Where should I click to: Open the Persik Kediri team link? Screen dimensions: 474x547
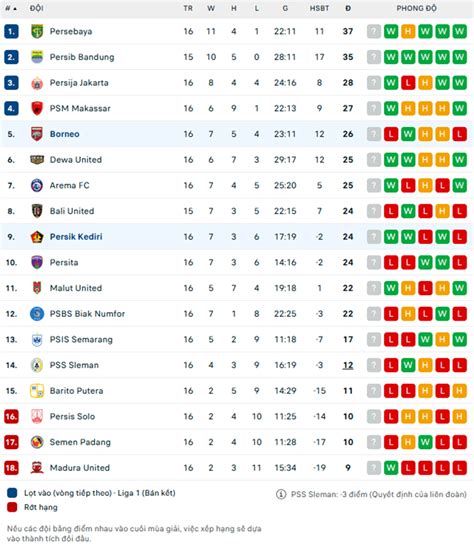point(76,237)
